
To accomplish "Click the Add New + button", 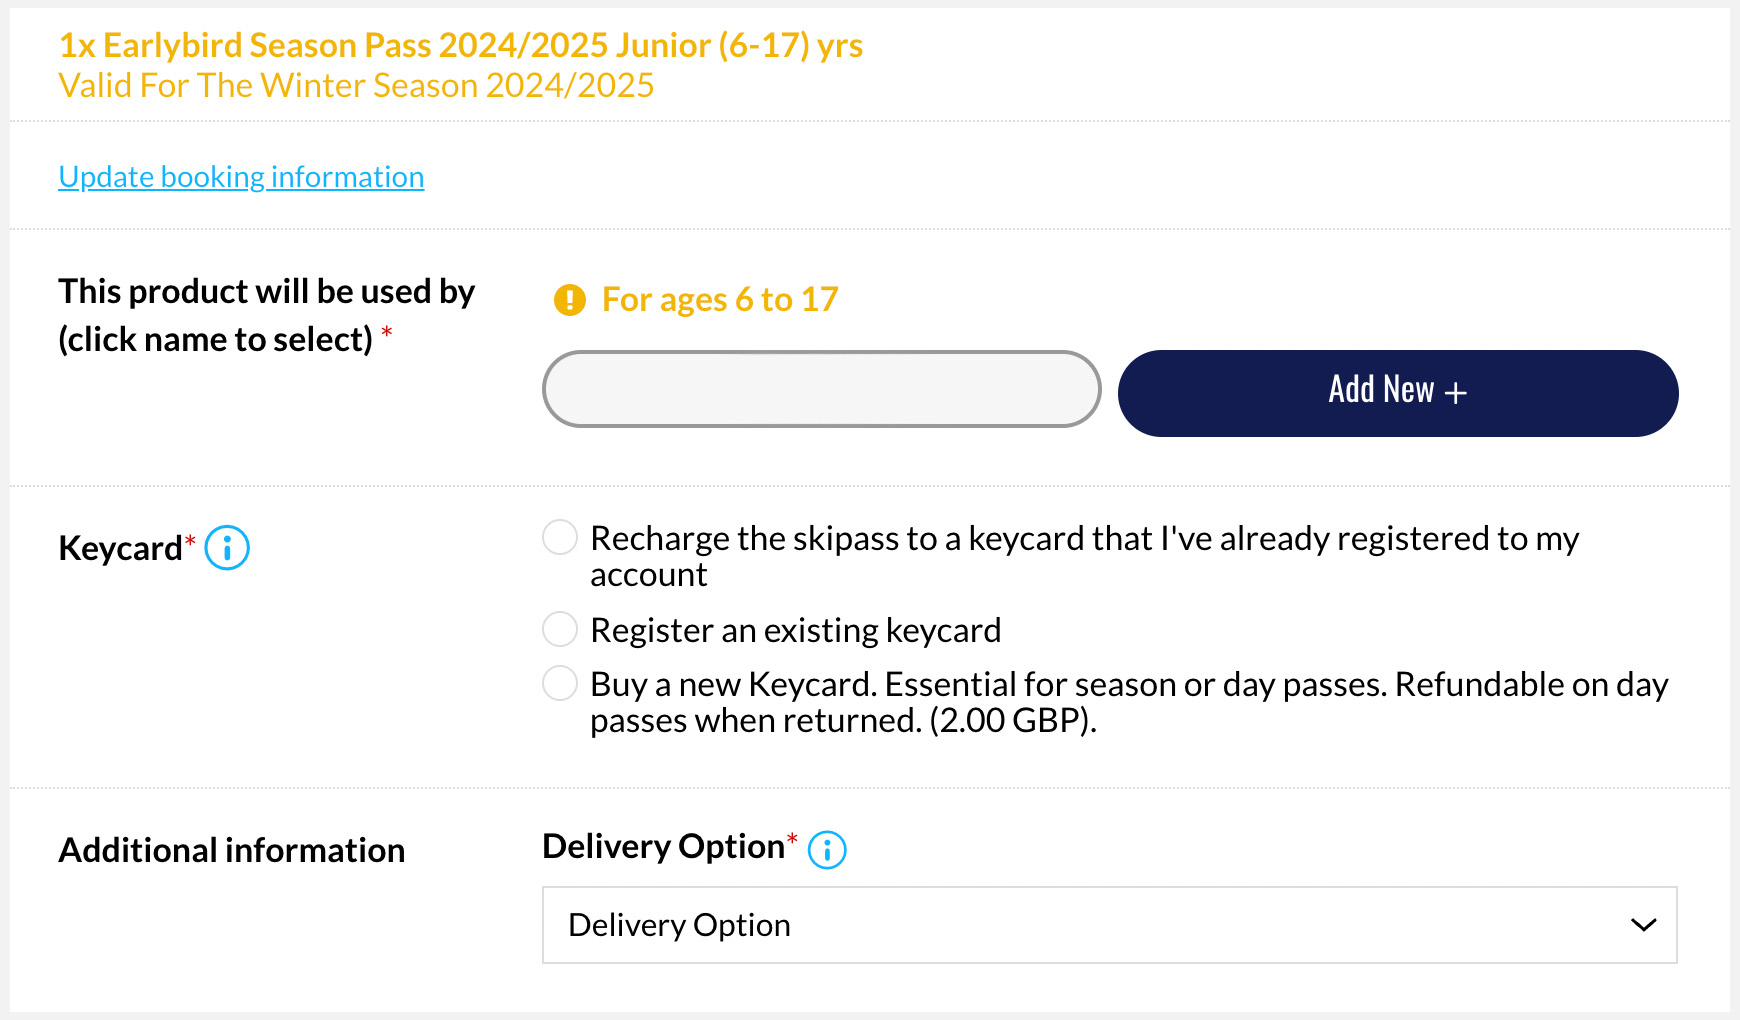I will point(1398,393).
